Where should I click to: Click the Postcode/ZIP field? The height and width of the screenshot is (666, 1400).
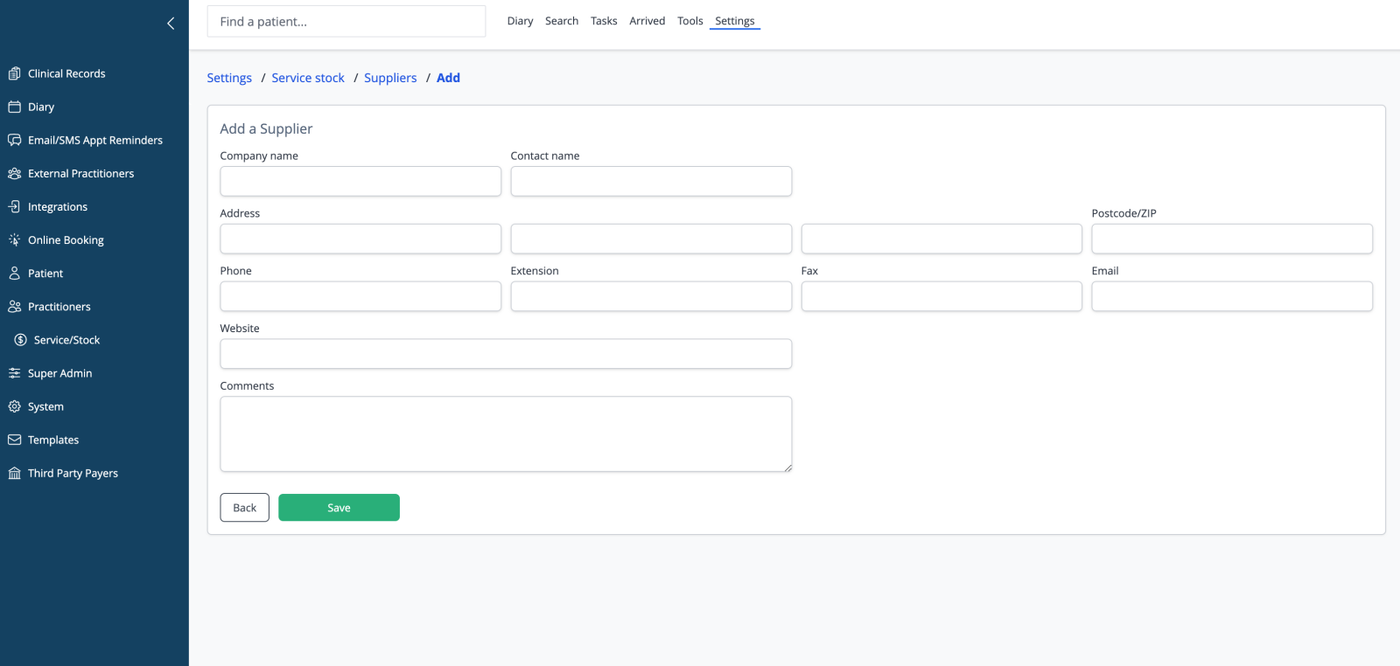pos(1232,239)
